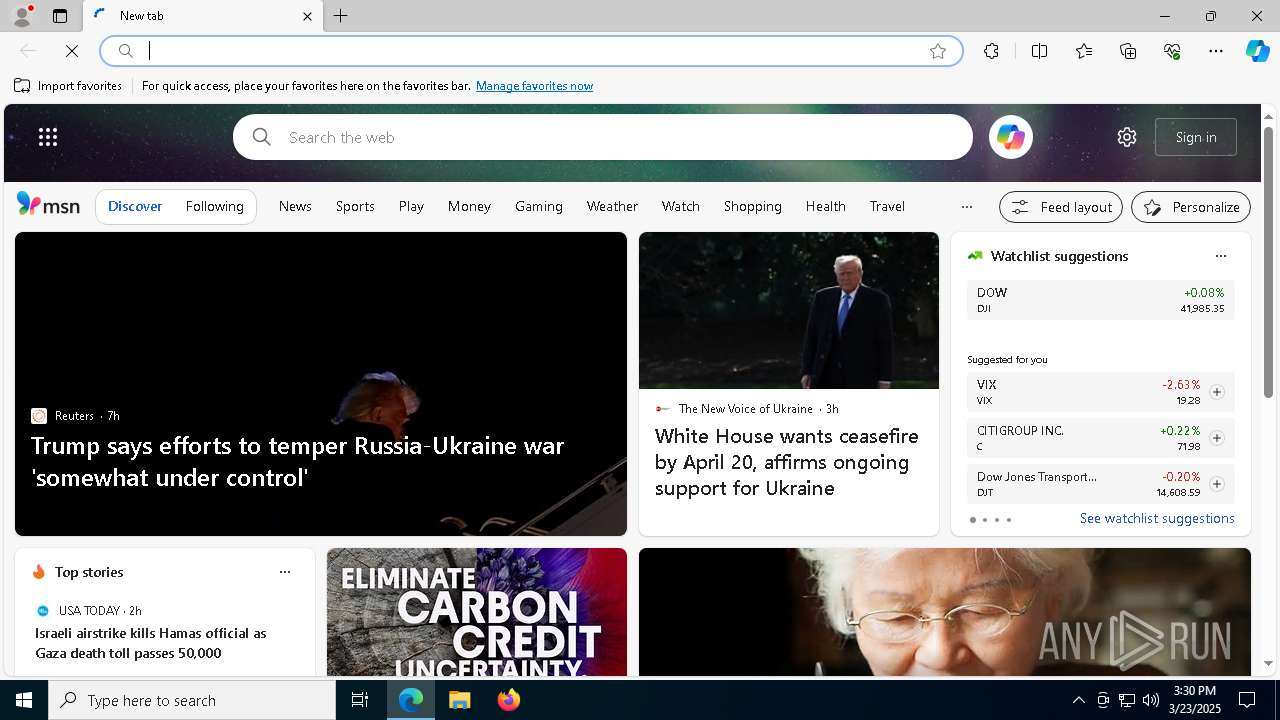Add this page to favorites star
Screen dimensions: 1280x720
click(x=938, y=51)
